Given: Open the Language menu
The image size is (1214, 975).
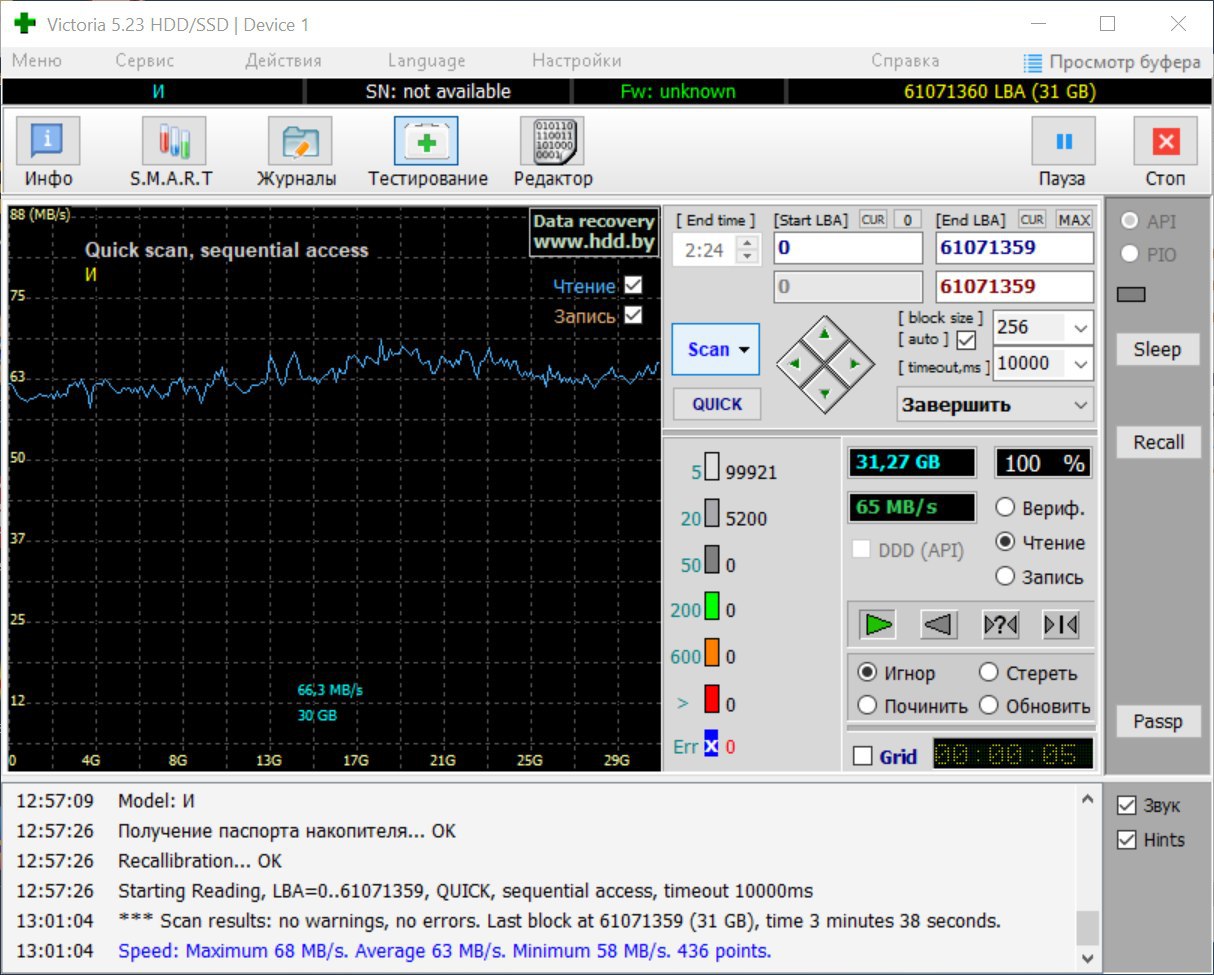Looking at the screenshot, I should (426, 61).
